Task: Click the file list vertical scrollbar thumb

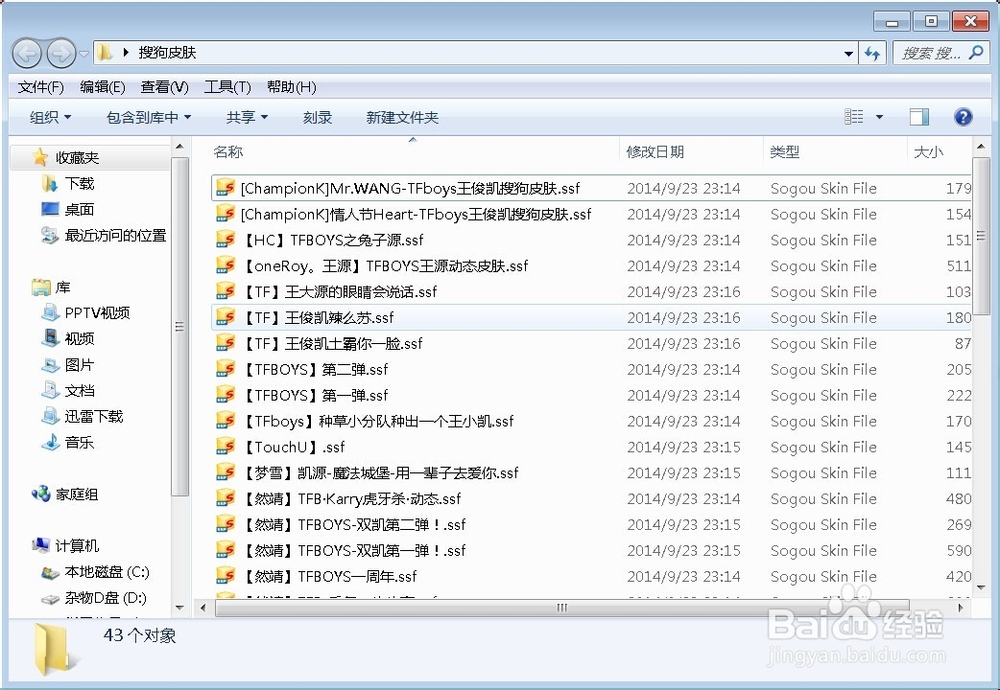Action: click(x=981, y=236)
